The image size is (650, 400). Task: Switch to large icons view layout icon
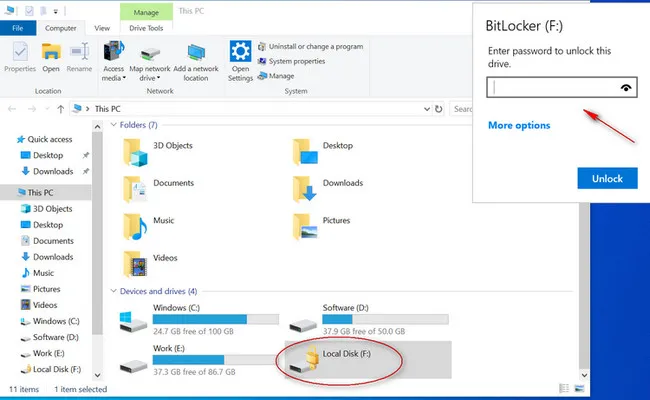click(579, 388)
